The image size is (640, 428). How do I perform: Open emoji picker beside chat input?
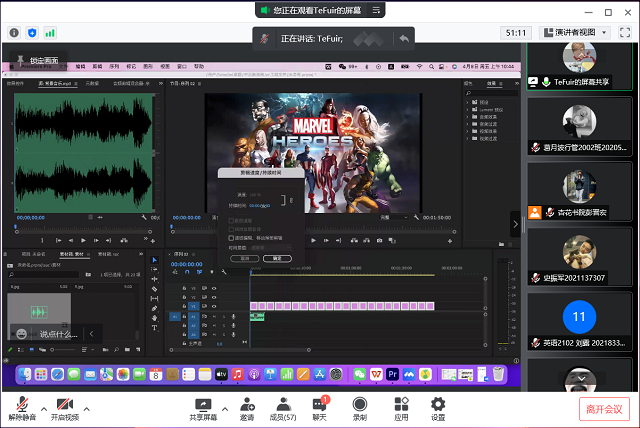pos(21,334)
